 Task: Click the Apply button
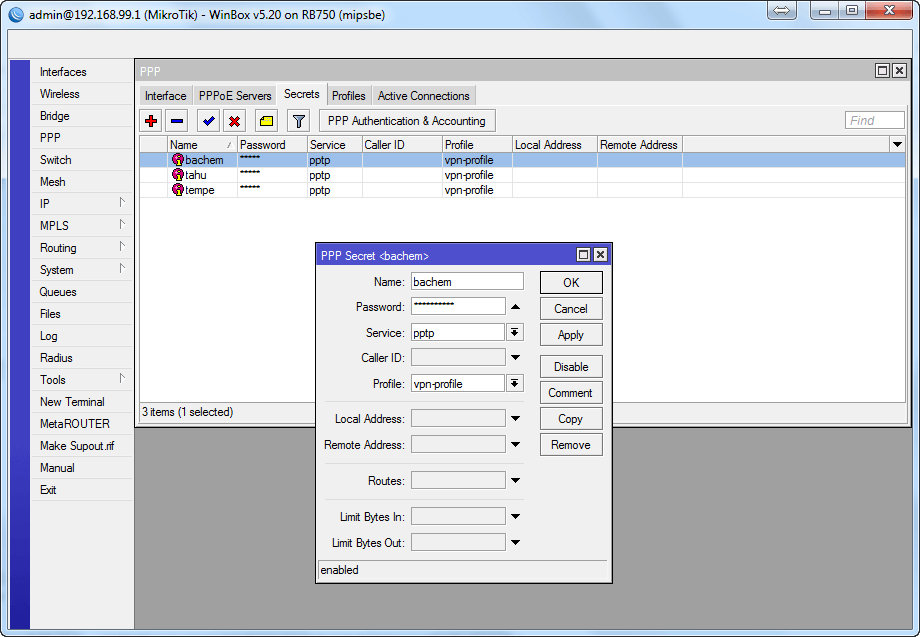(x=571, y=334)
